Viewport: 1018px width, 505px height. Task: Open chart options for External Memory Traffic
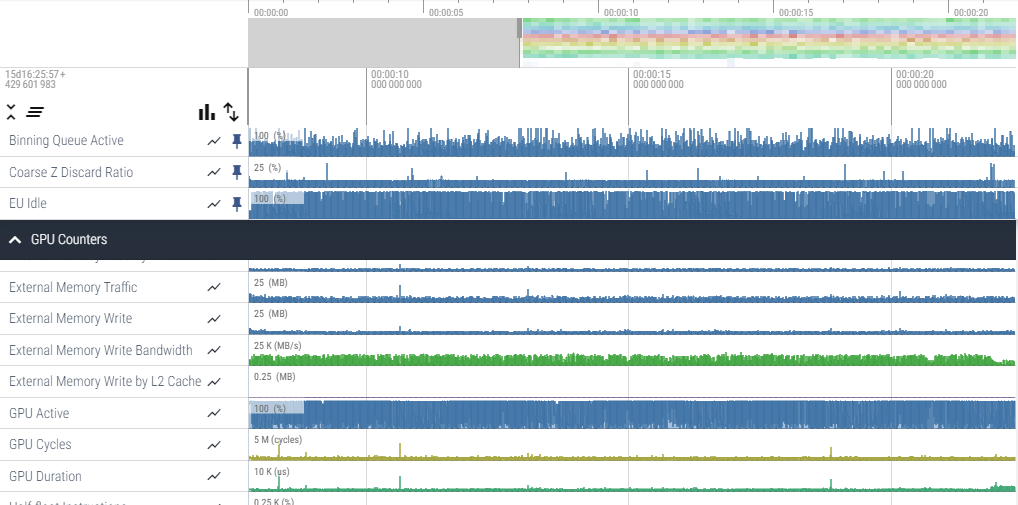coord(214,288)
